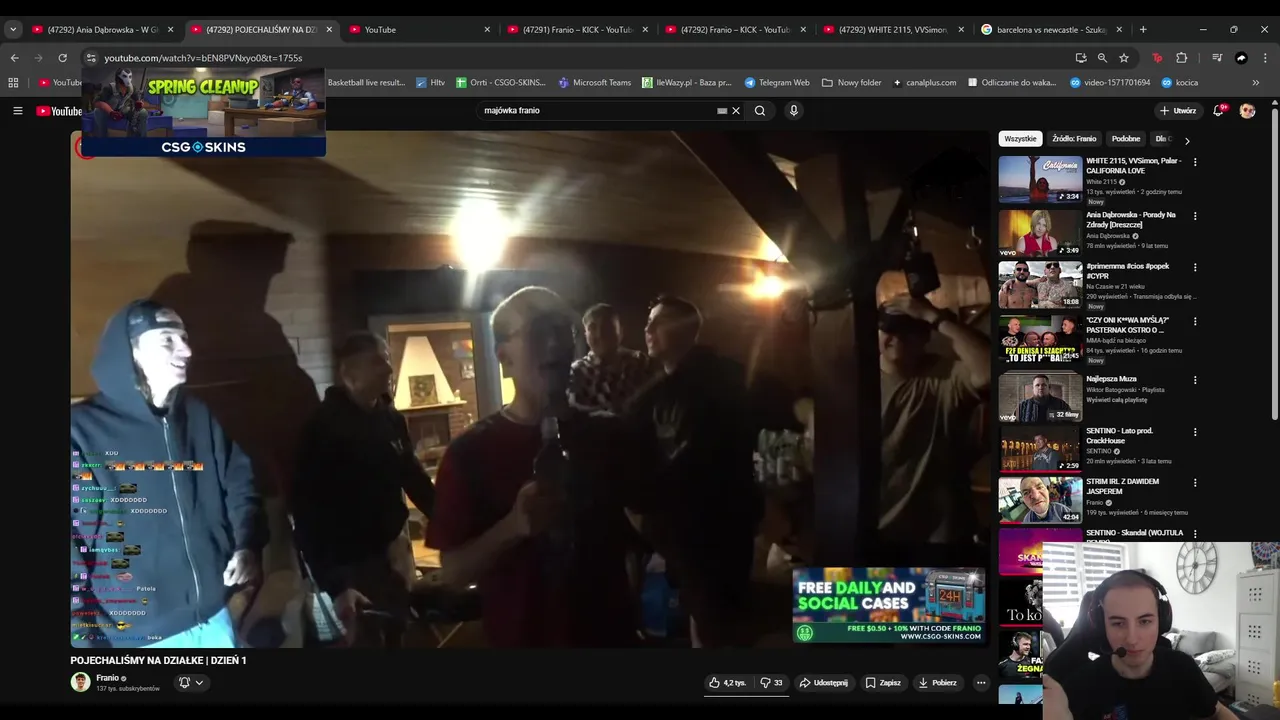The image size is (1280, 720).
Task: Click the Udostępnij share button
Action: click(x=823, y=683)
